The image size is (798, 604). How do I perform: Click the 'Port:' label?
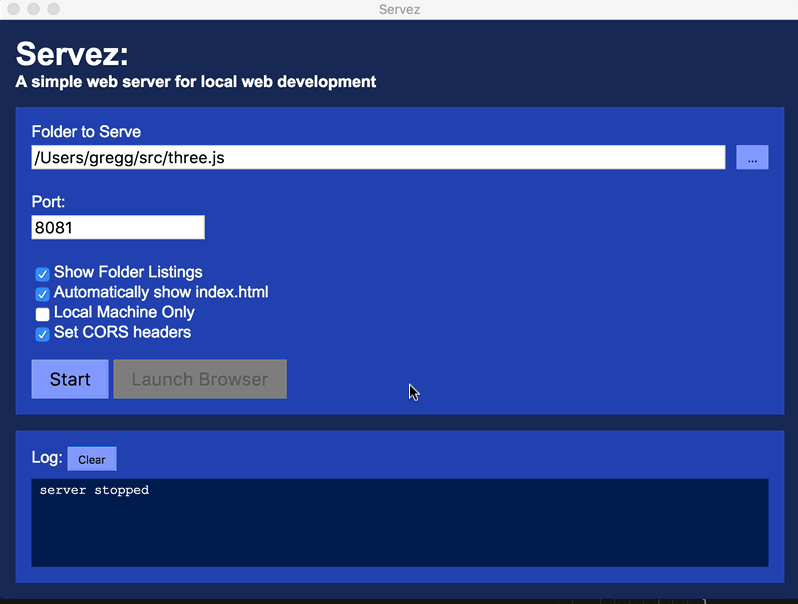[x=48, y=202]
